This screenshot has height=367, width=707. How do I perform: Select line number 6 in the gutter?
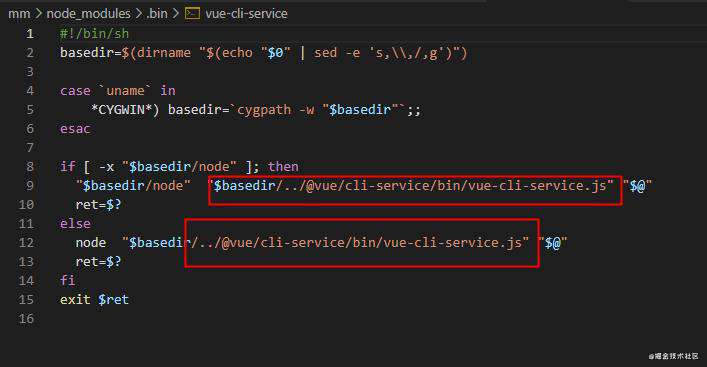click(30, 128)
